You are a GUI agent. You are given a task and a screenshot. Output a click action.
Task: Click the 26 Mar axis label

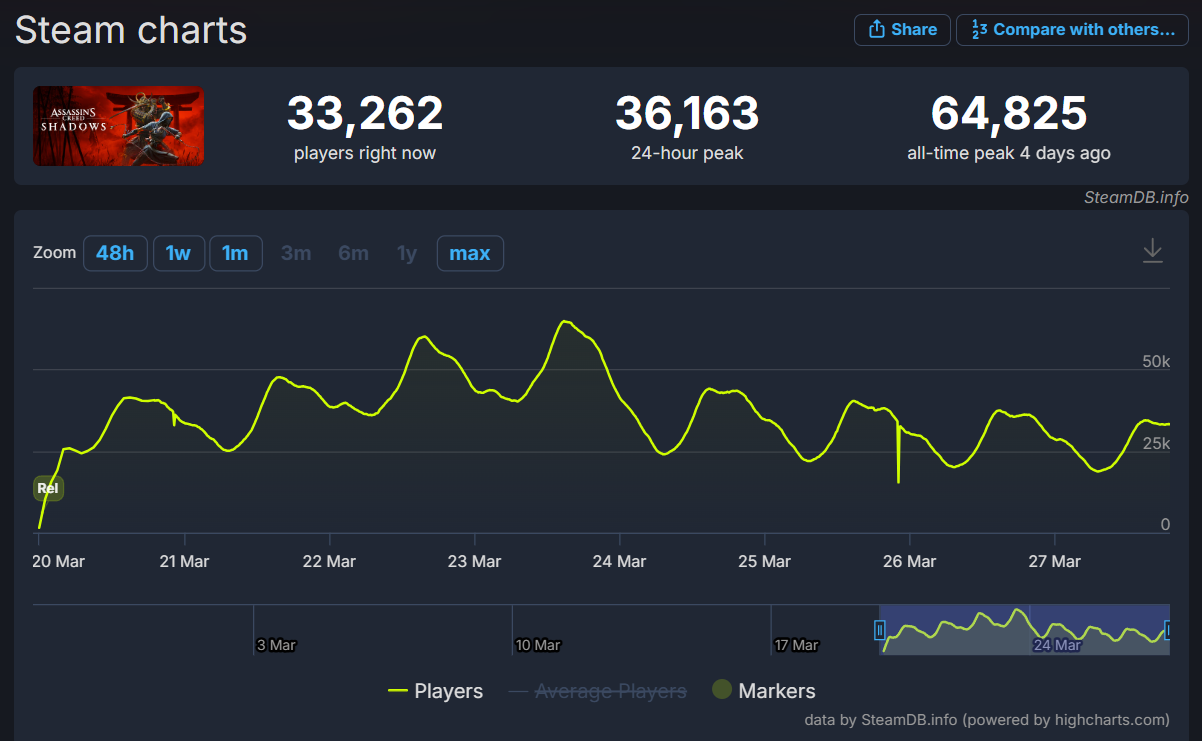pyautogui.click(x=909, y=561)
